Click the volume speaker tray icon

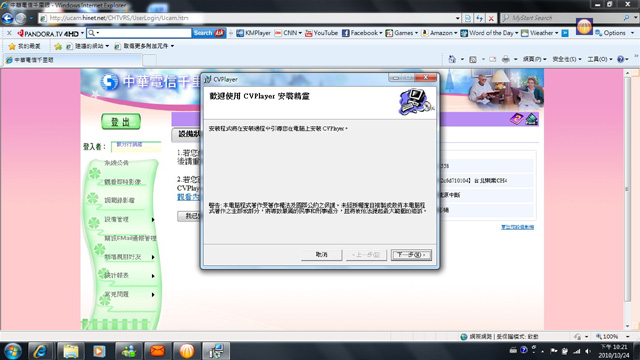tap(588, 351)
